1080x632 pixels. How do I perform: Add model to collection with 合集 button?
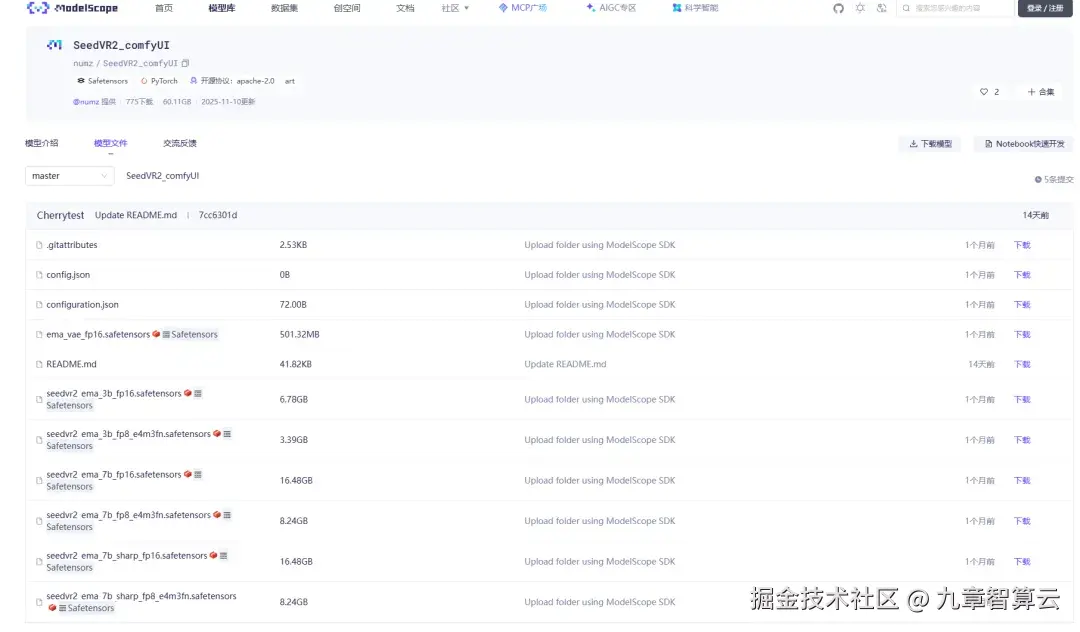[1041, 92]
